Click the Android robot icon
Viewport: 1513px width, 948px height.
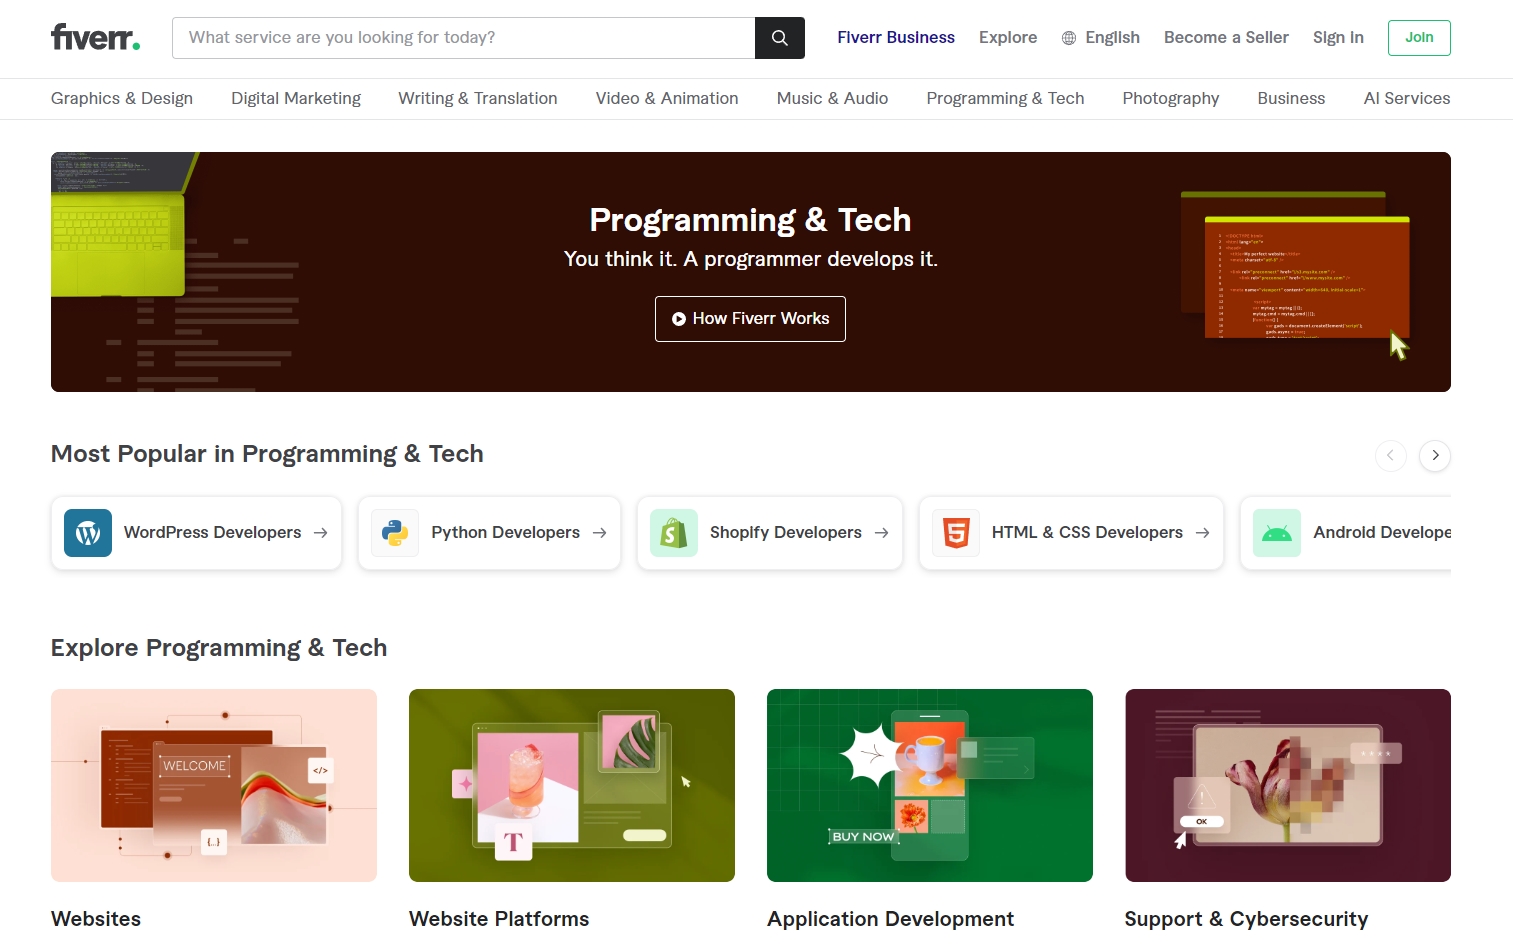tap(1277, 533)
